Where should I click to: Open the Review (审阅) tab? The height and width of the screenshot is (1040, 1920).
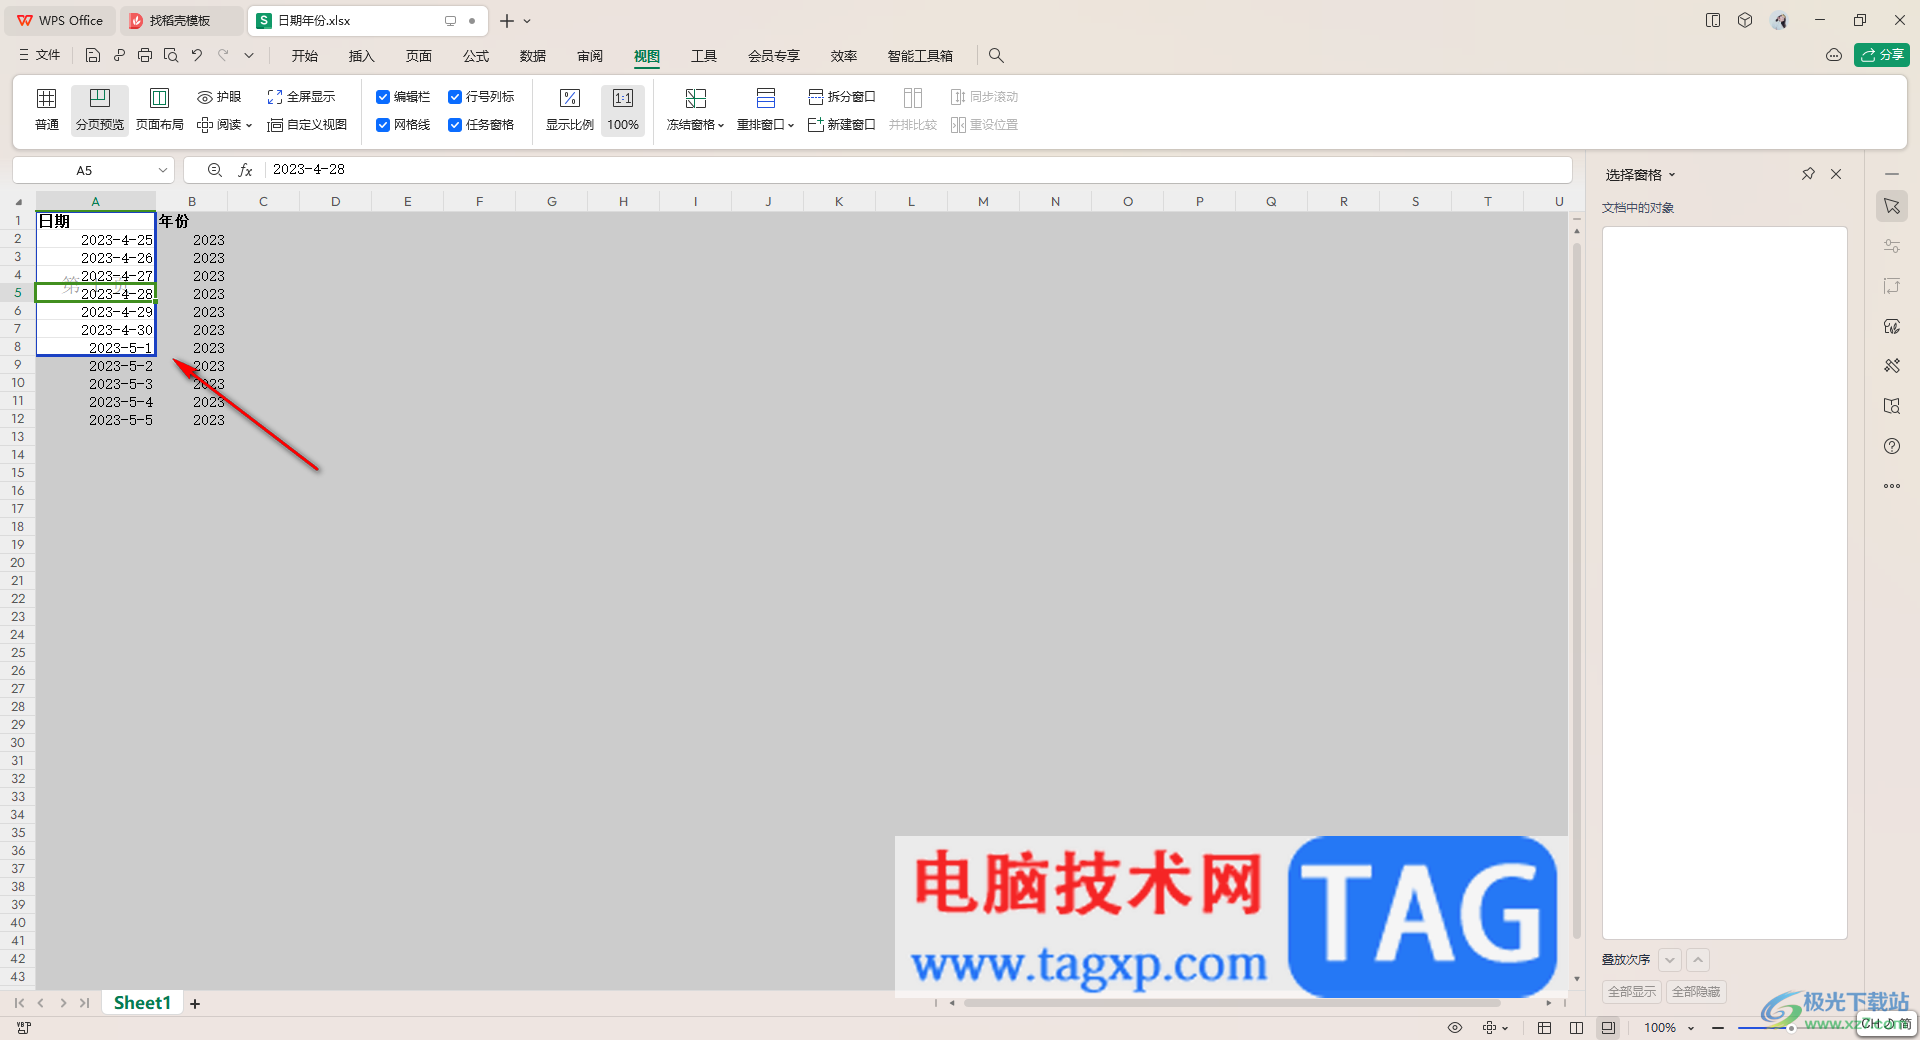(590, 56)
